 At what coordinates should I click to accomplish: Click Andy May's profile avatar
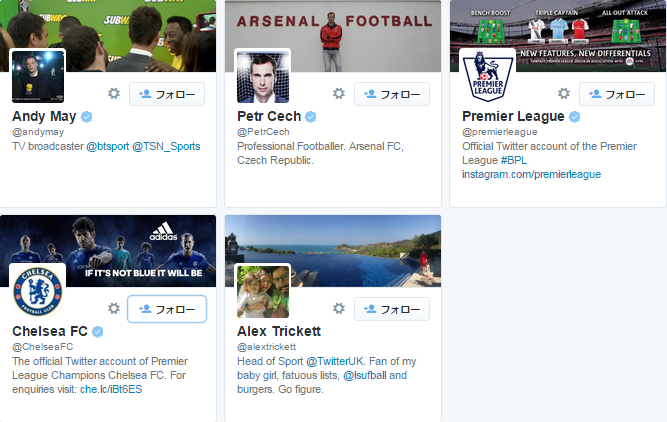(x=38, y=76)
